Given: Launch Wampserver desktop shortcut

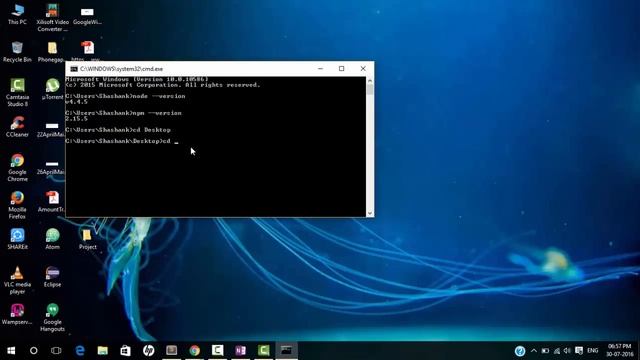Looking at the screenshot, I should [x=17, y=314].
